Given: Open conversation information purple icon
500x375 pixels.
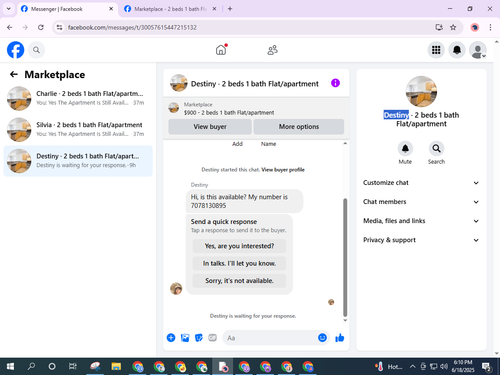Looking at the screenshot, I should coord(335,83).
